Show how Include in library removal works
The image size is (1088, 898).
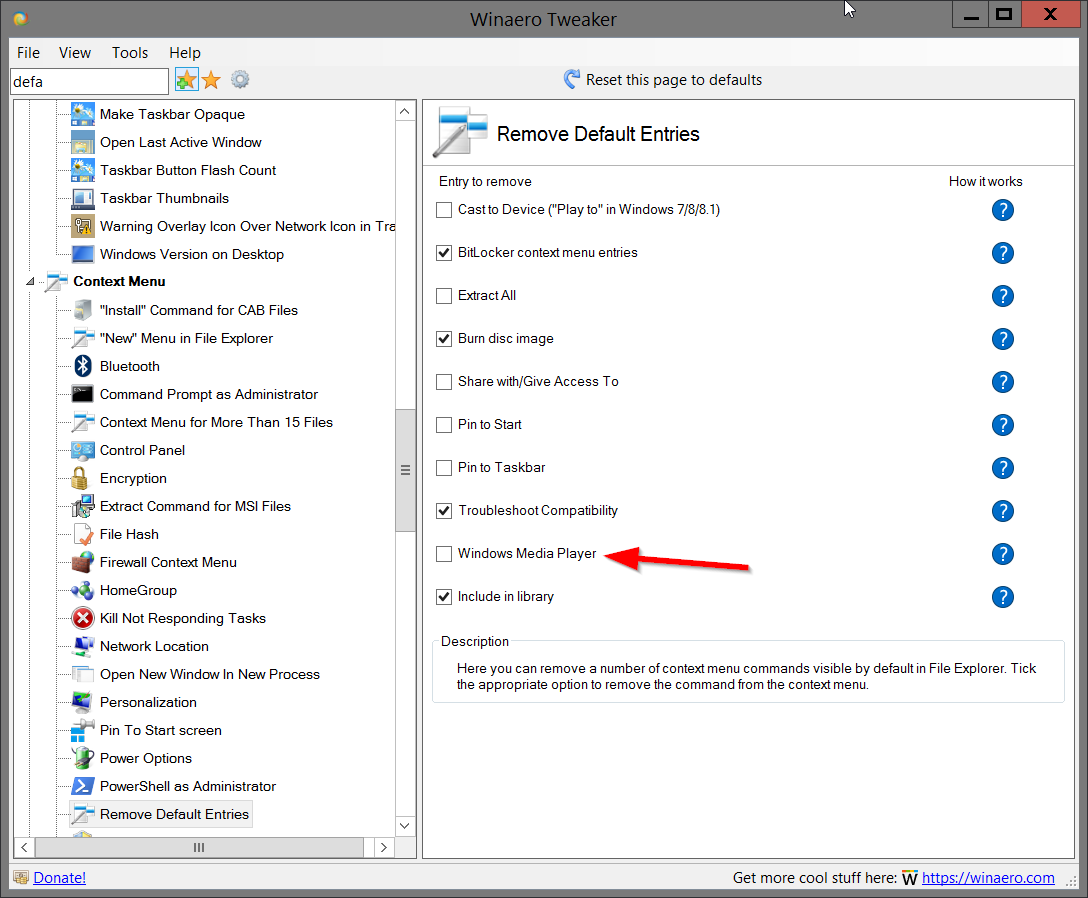(x=1003, y=597)
